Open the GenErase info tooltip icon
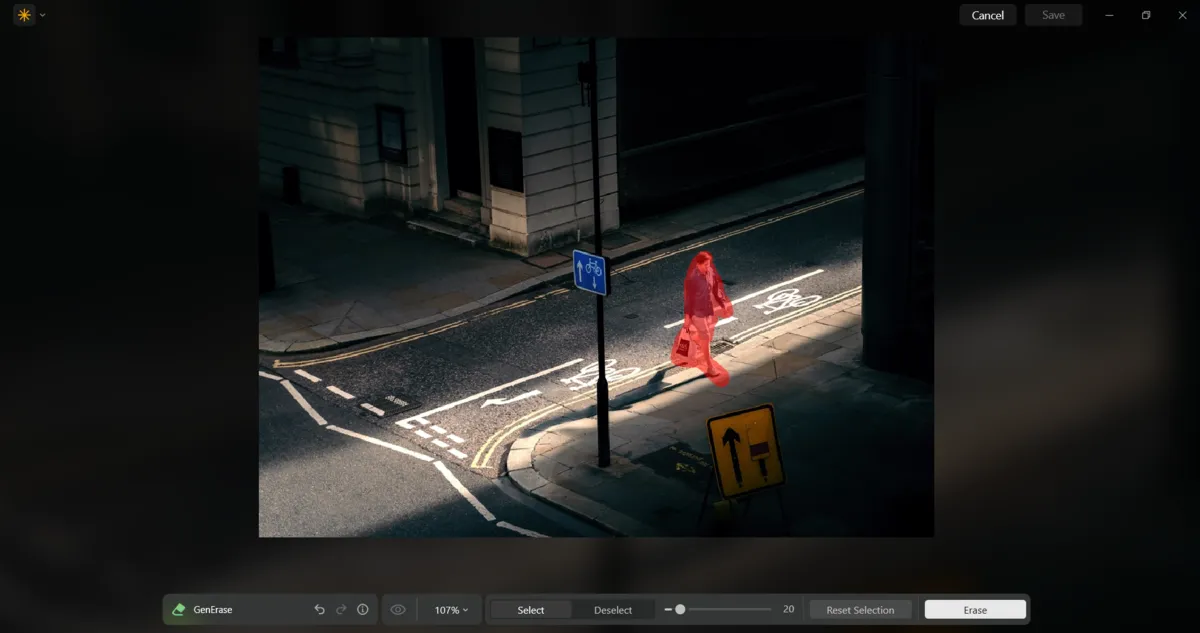The height and width of the screenshot is (633, 1200). pos(362,609)
